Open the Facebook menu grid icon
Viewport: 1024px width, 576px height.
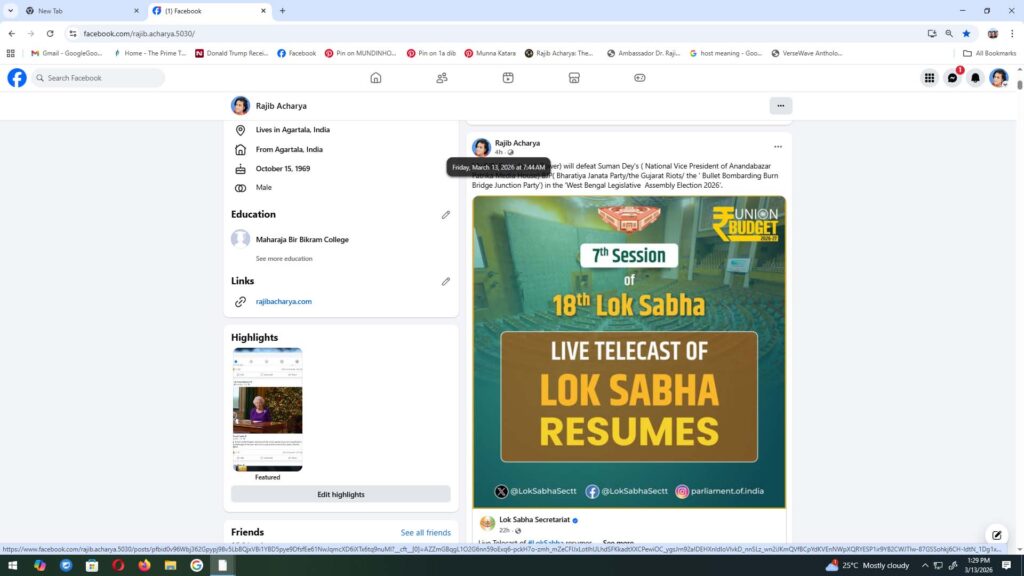[x=929, y=78]
